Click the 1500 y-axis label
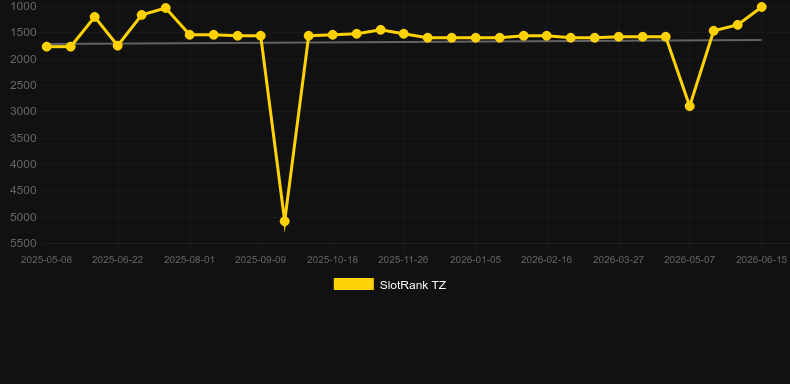The width and height of the screenshot is (790, 384). tap(24, 33)
